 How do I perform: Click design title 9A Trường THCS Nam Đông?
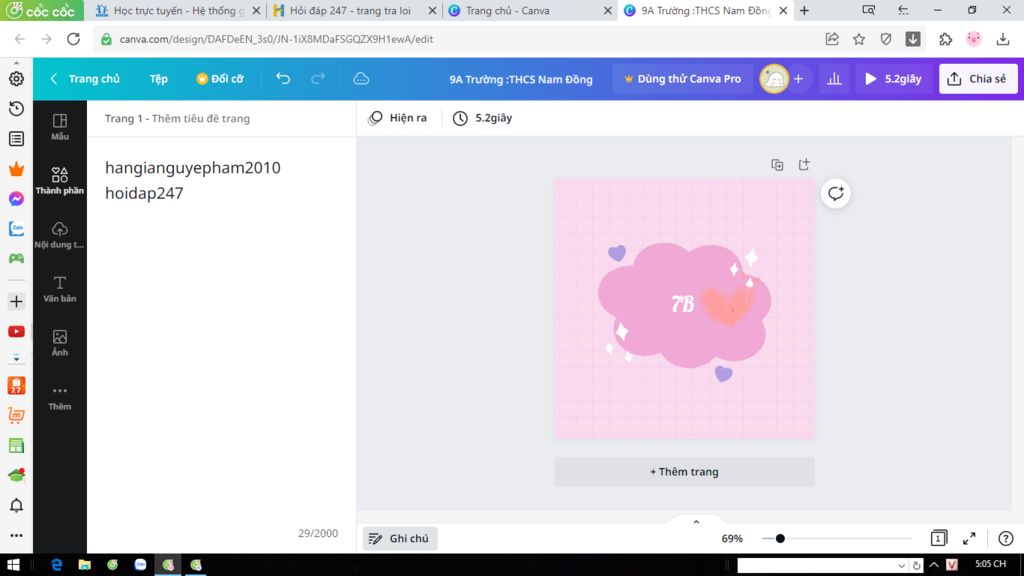tap(520, 80)
